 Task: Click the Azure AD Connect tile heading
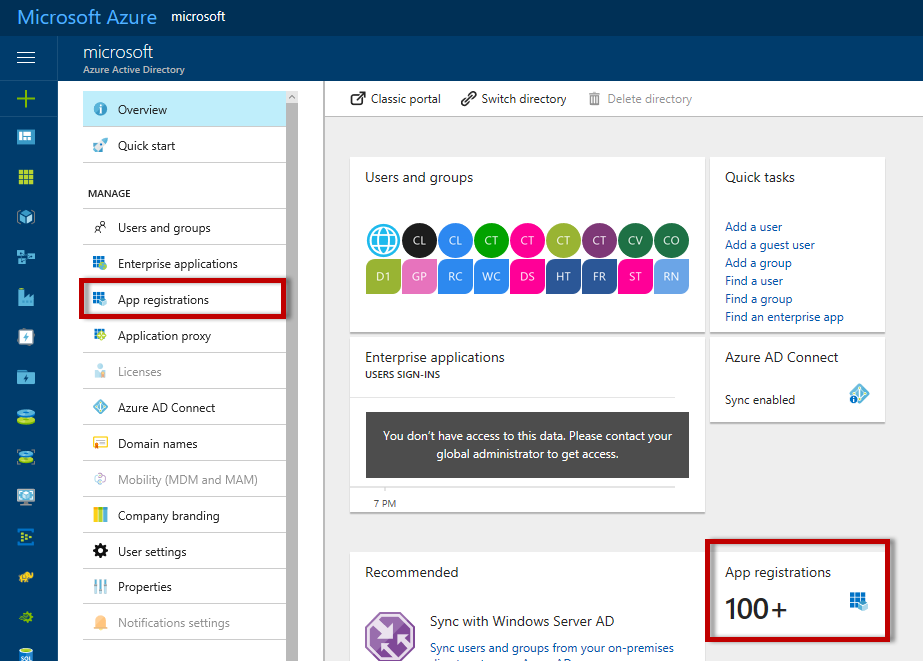(x=781, y=357)
